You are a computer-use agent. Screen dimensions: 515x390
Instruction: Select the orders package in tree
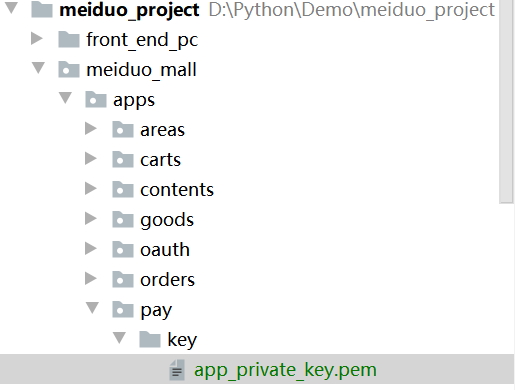167,280
